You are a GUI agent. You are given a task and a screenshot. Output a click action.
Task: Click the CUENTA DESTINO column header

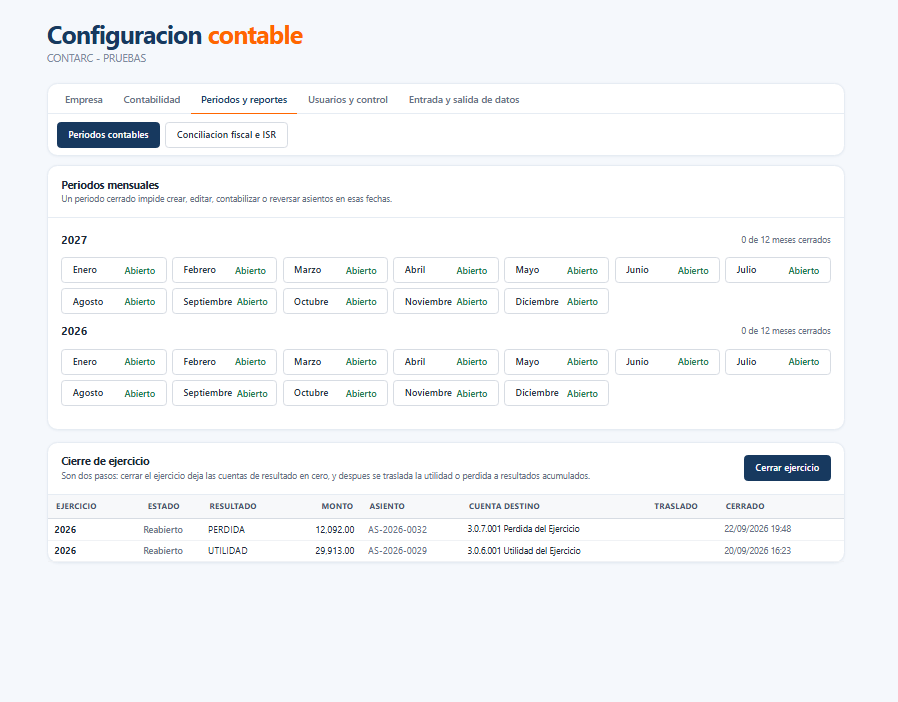pos(504,506)
